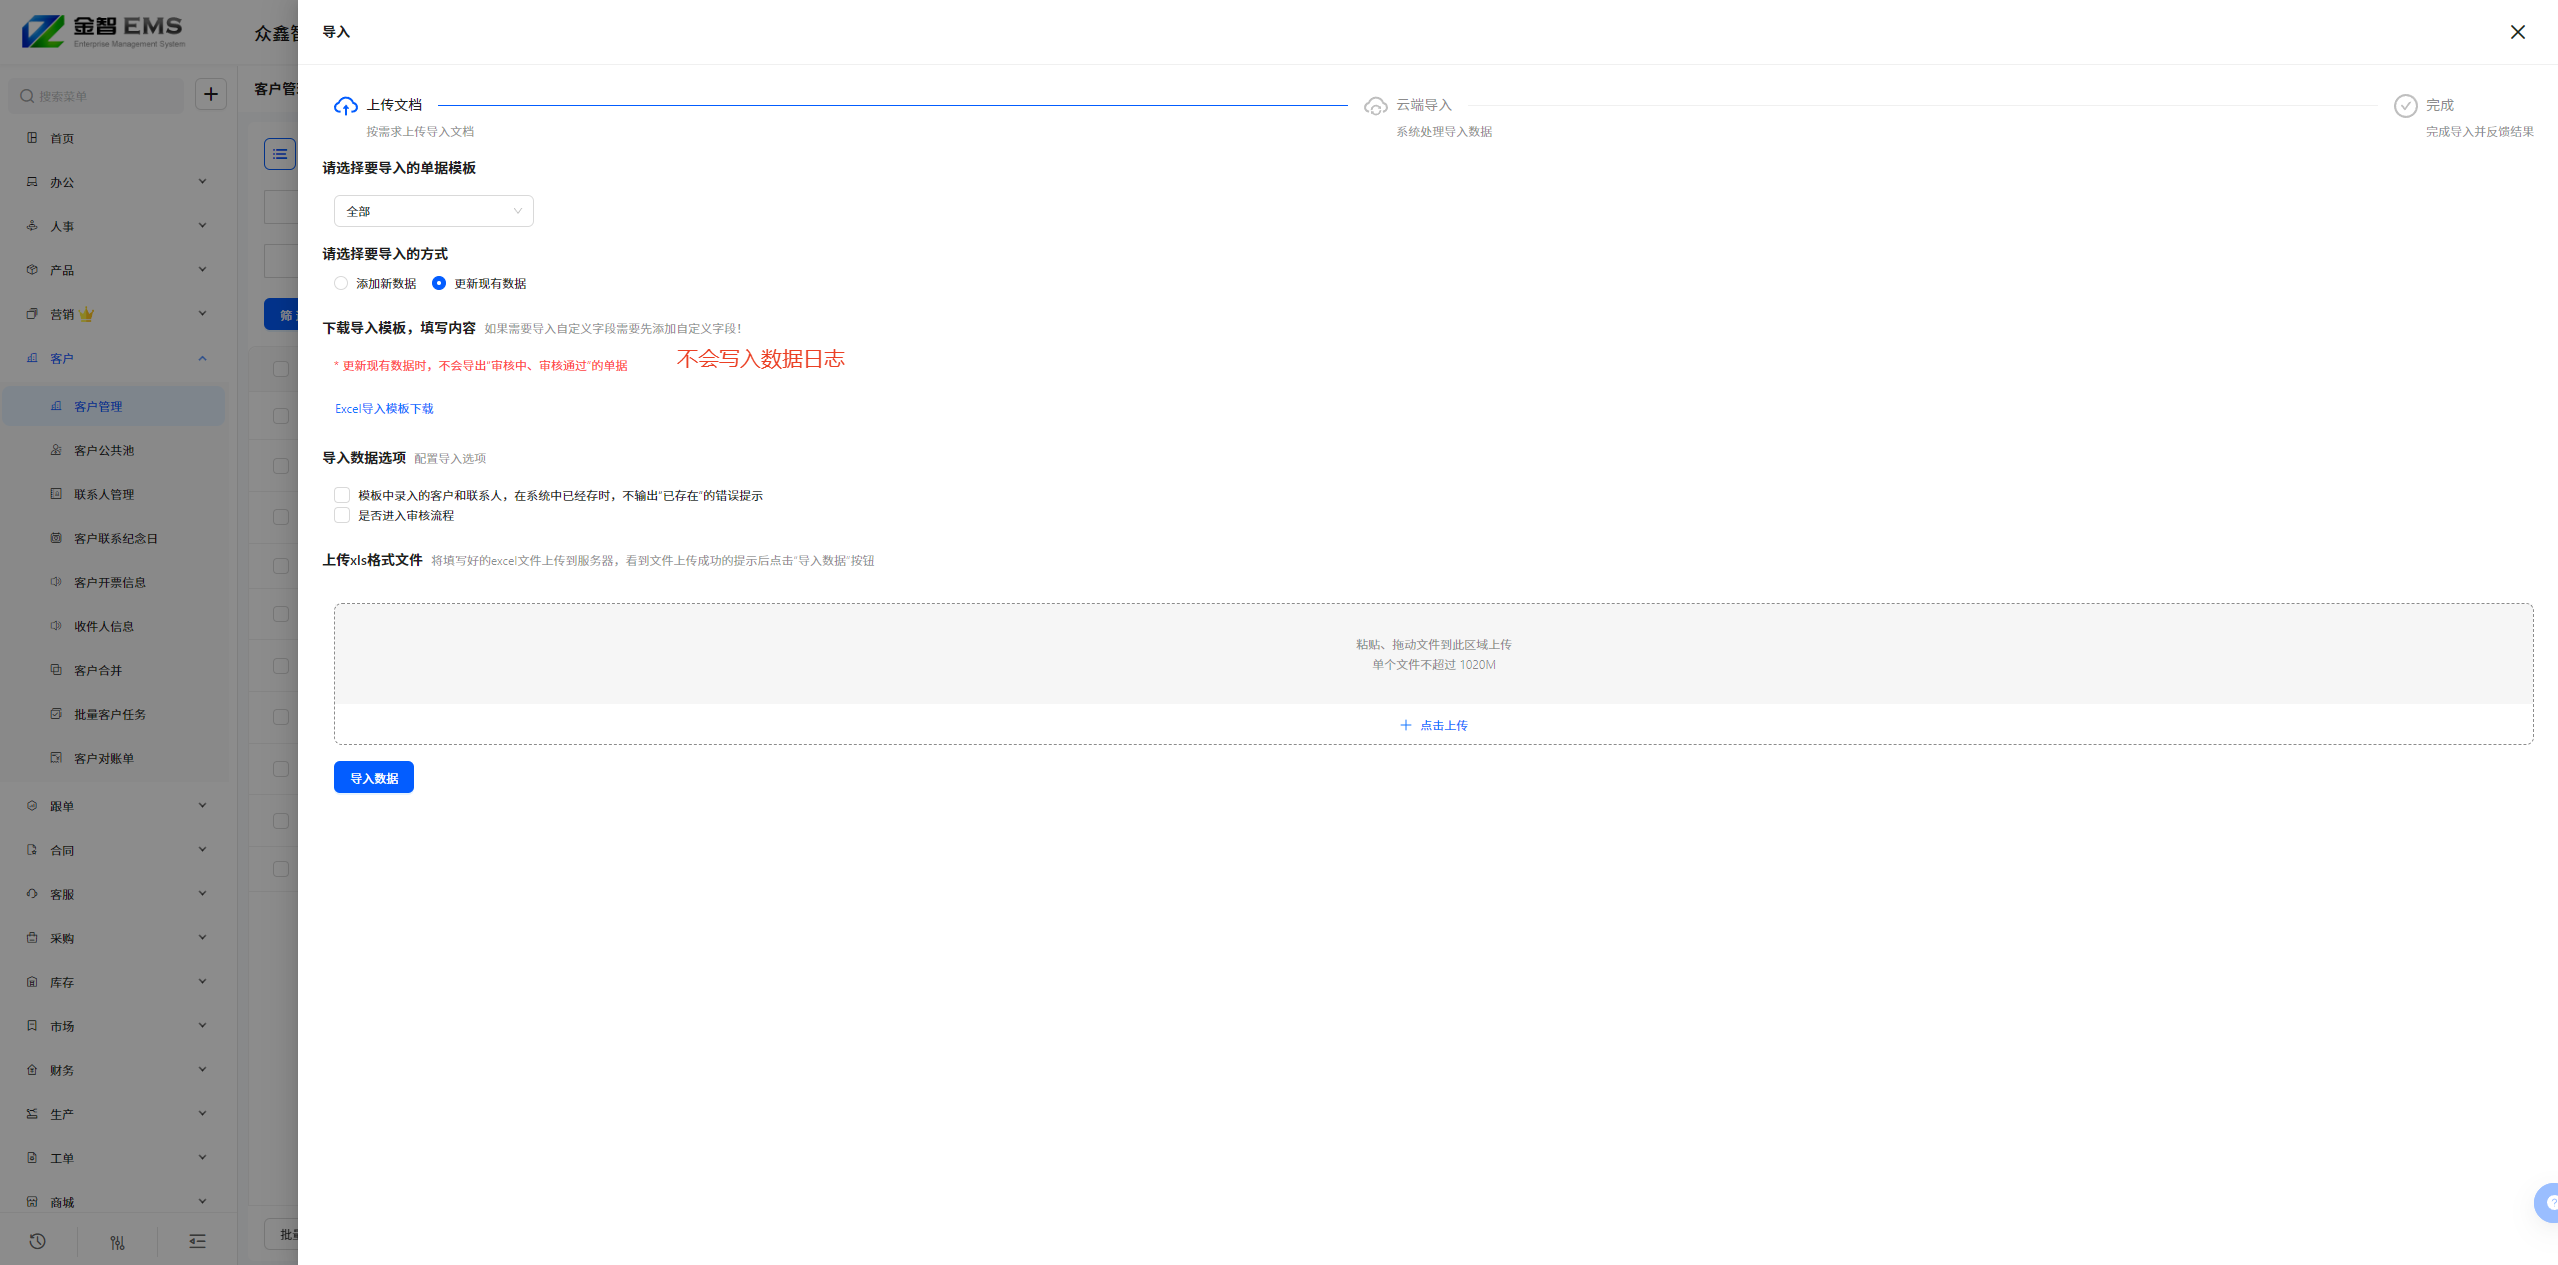Click the settings sliders icon in sidebar footer
This screenshot has height=1265, width=2558.
(x=118, y=1242)
